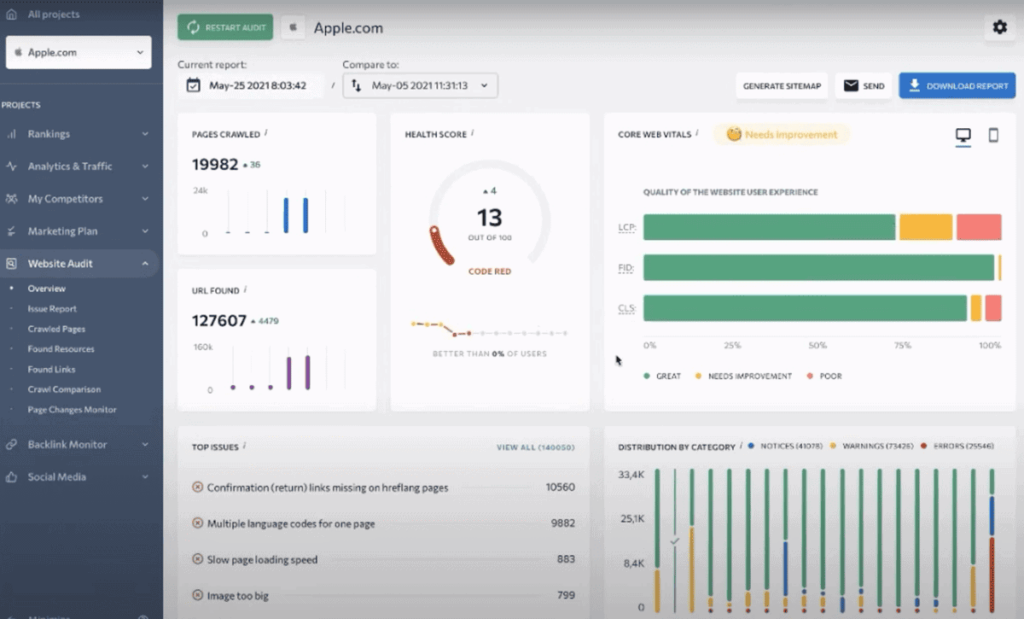The width and height of the screenshot is (1024, 619).
Task: Open the View All (140050) link
Action: tap(536, 447)
